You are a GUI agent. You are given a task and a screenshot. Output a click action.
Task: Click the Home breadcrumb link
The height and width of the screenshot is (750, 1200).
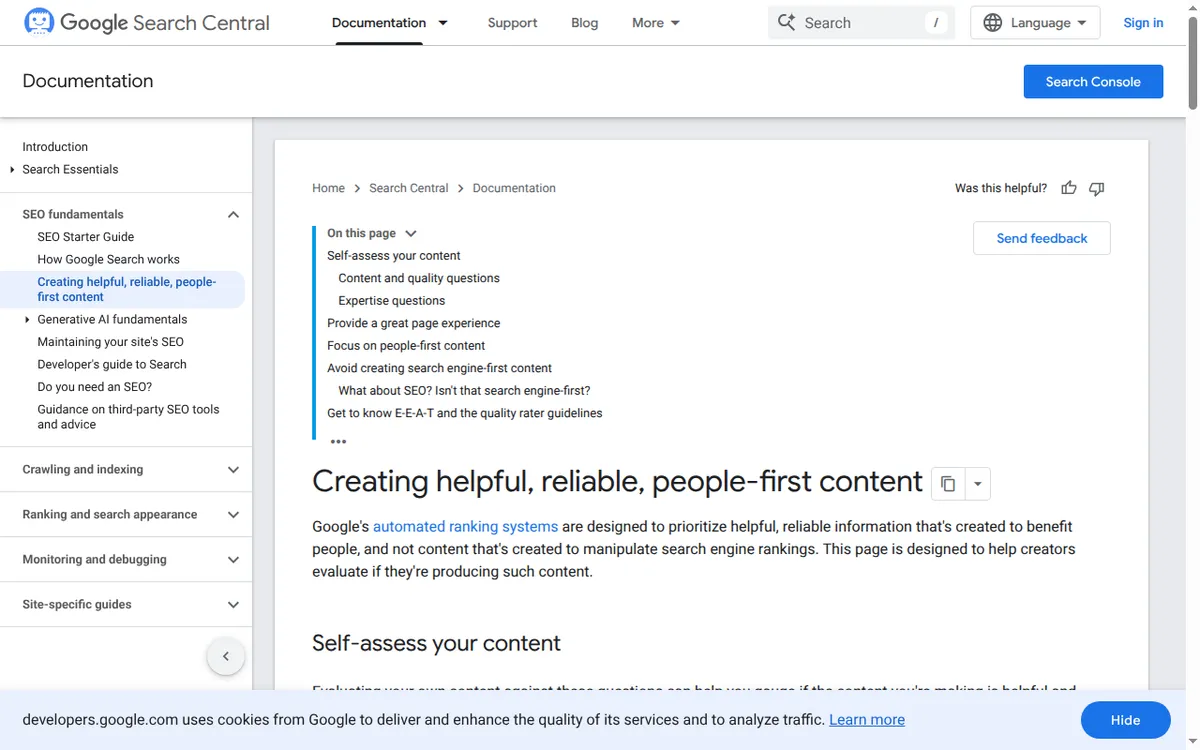click(328, 188)
